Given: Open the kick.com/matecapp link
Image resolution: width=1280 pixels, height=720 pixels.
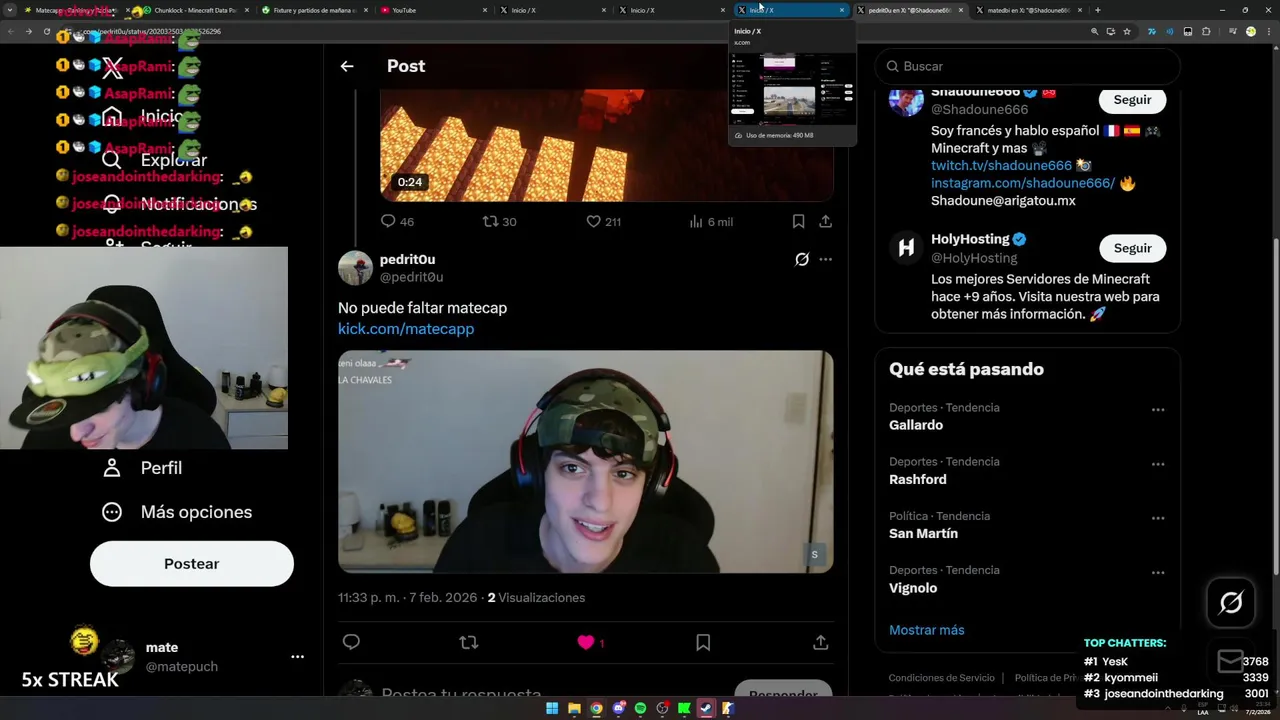Looking at the screenshot, I should click(x=406, y=328).
